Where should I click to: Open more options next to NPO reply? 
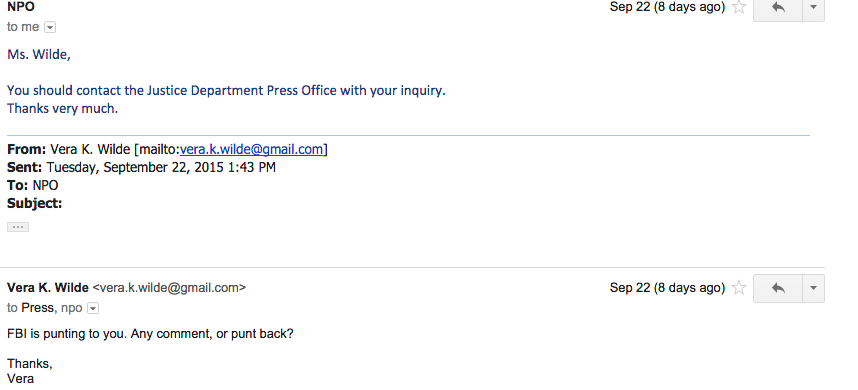click(x=813, y=8)
